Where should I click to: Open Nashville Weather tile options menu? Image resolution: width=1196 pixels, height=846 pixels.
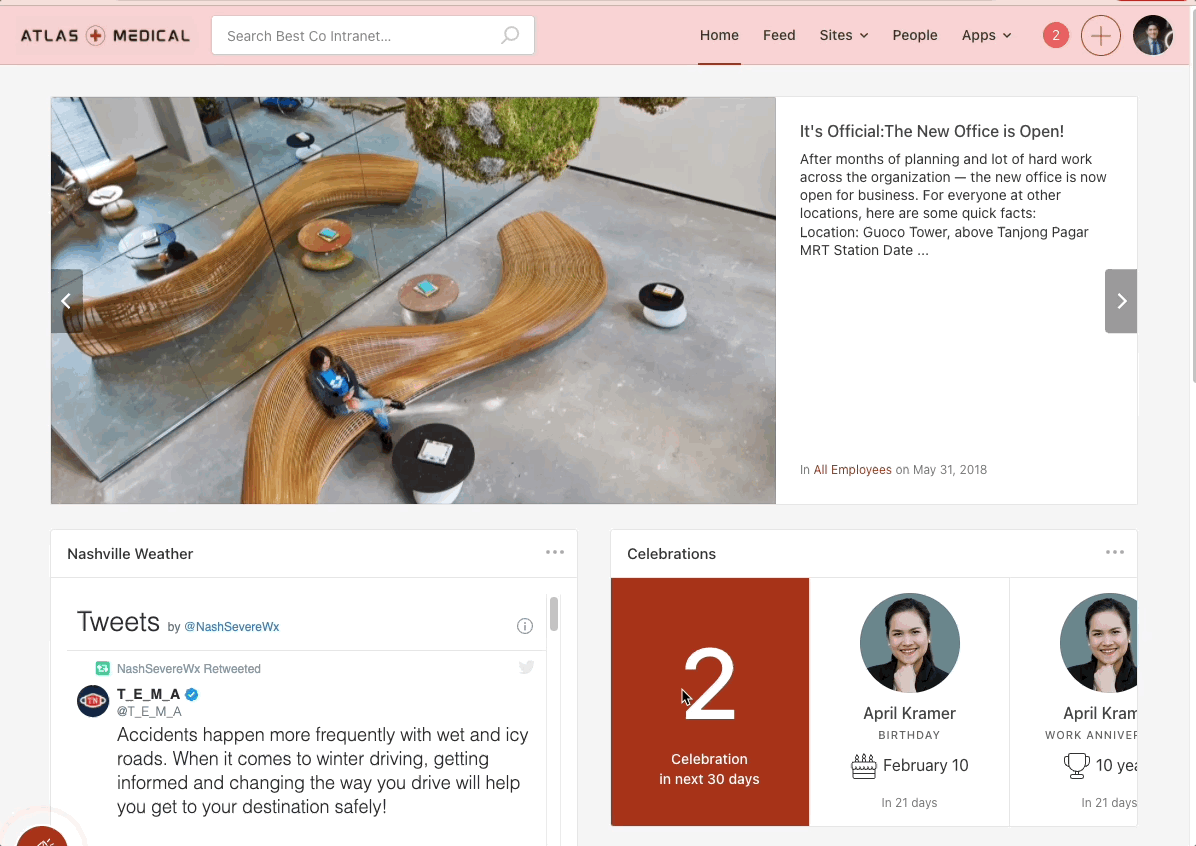click(555, 552)
